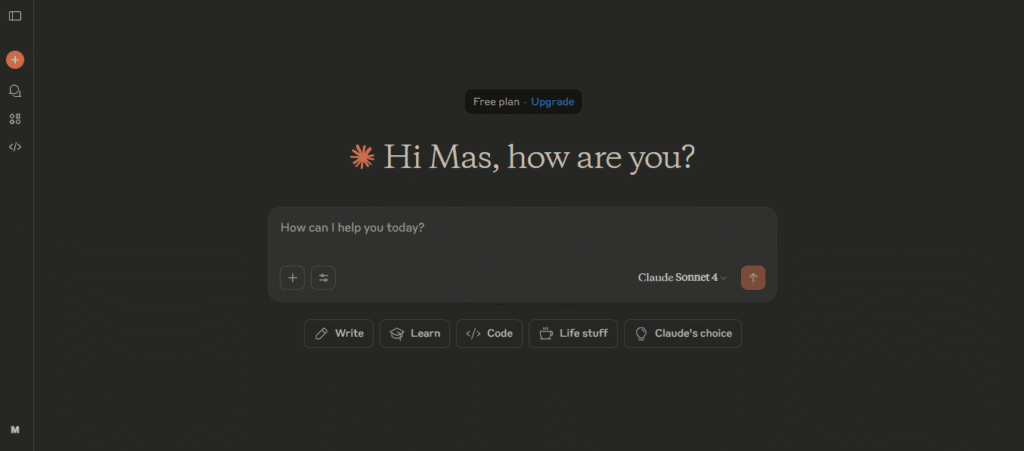1024x451 pixels.
Task: Toggle the sidebar panel icon
Action: point(15,16)
